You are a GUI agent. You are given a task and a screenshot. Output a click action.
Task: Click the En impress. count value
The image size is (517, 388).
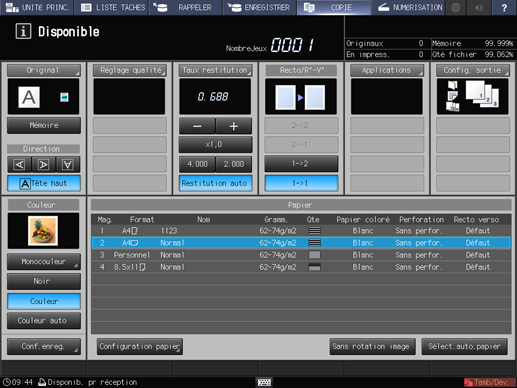tap(421, 54)
